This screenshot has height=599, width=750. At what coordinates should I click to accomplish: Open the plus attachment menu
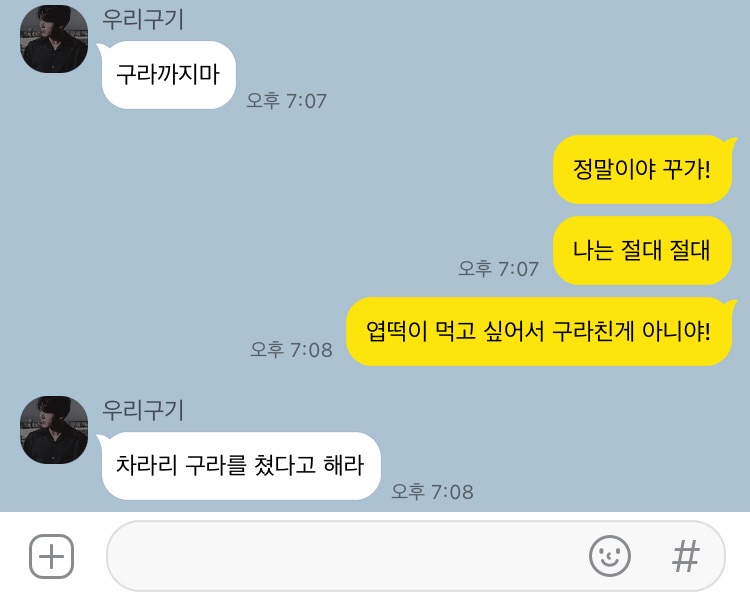pyautogui.click(x=52, y=556)
